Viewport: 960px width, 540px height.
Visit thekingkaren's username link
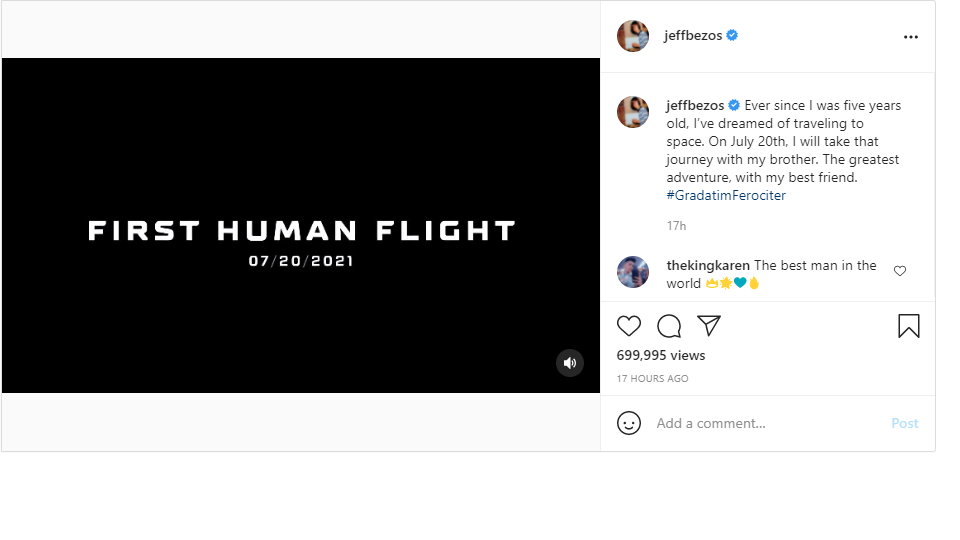(708, 265)
